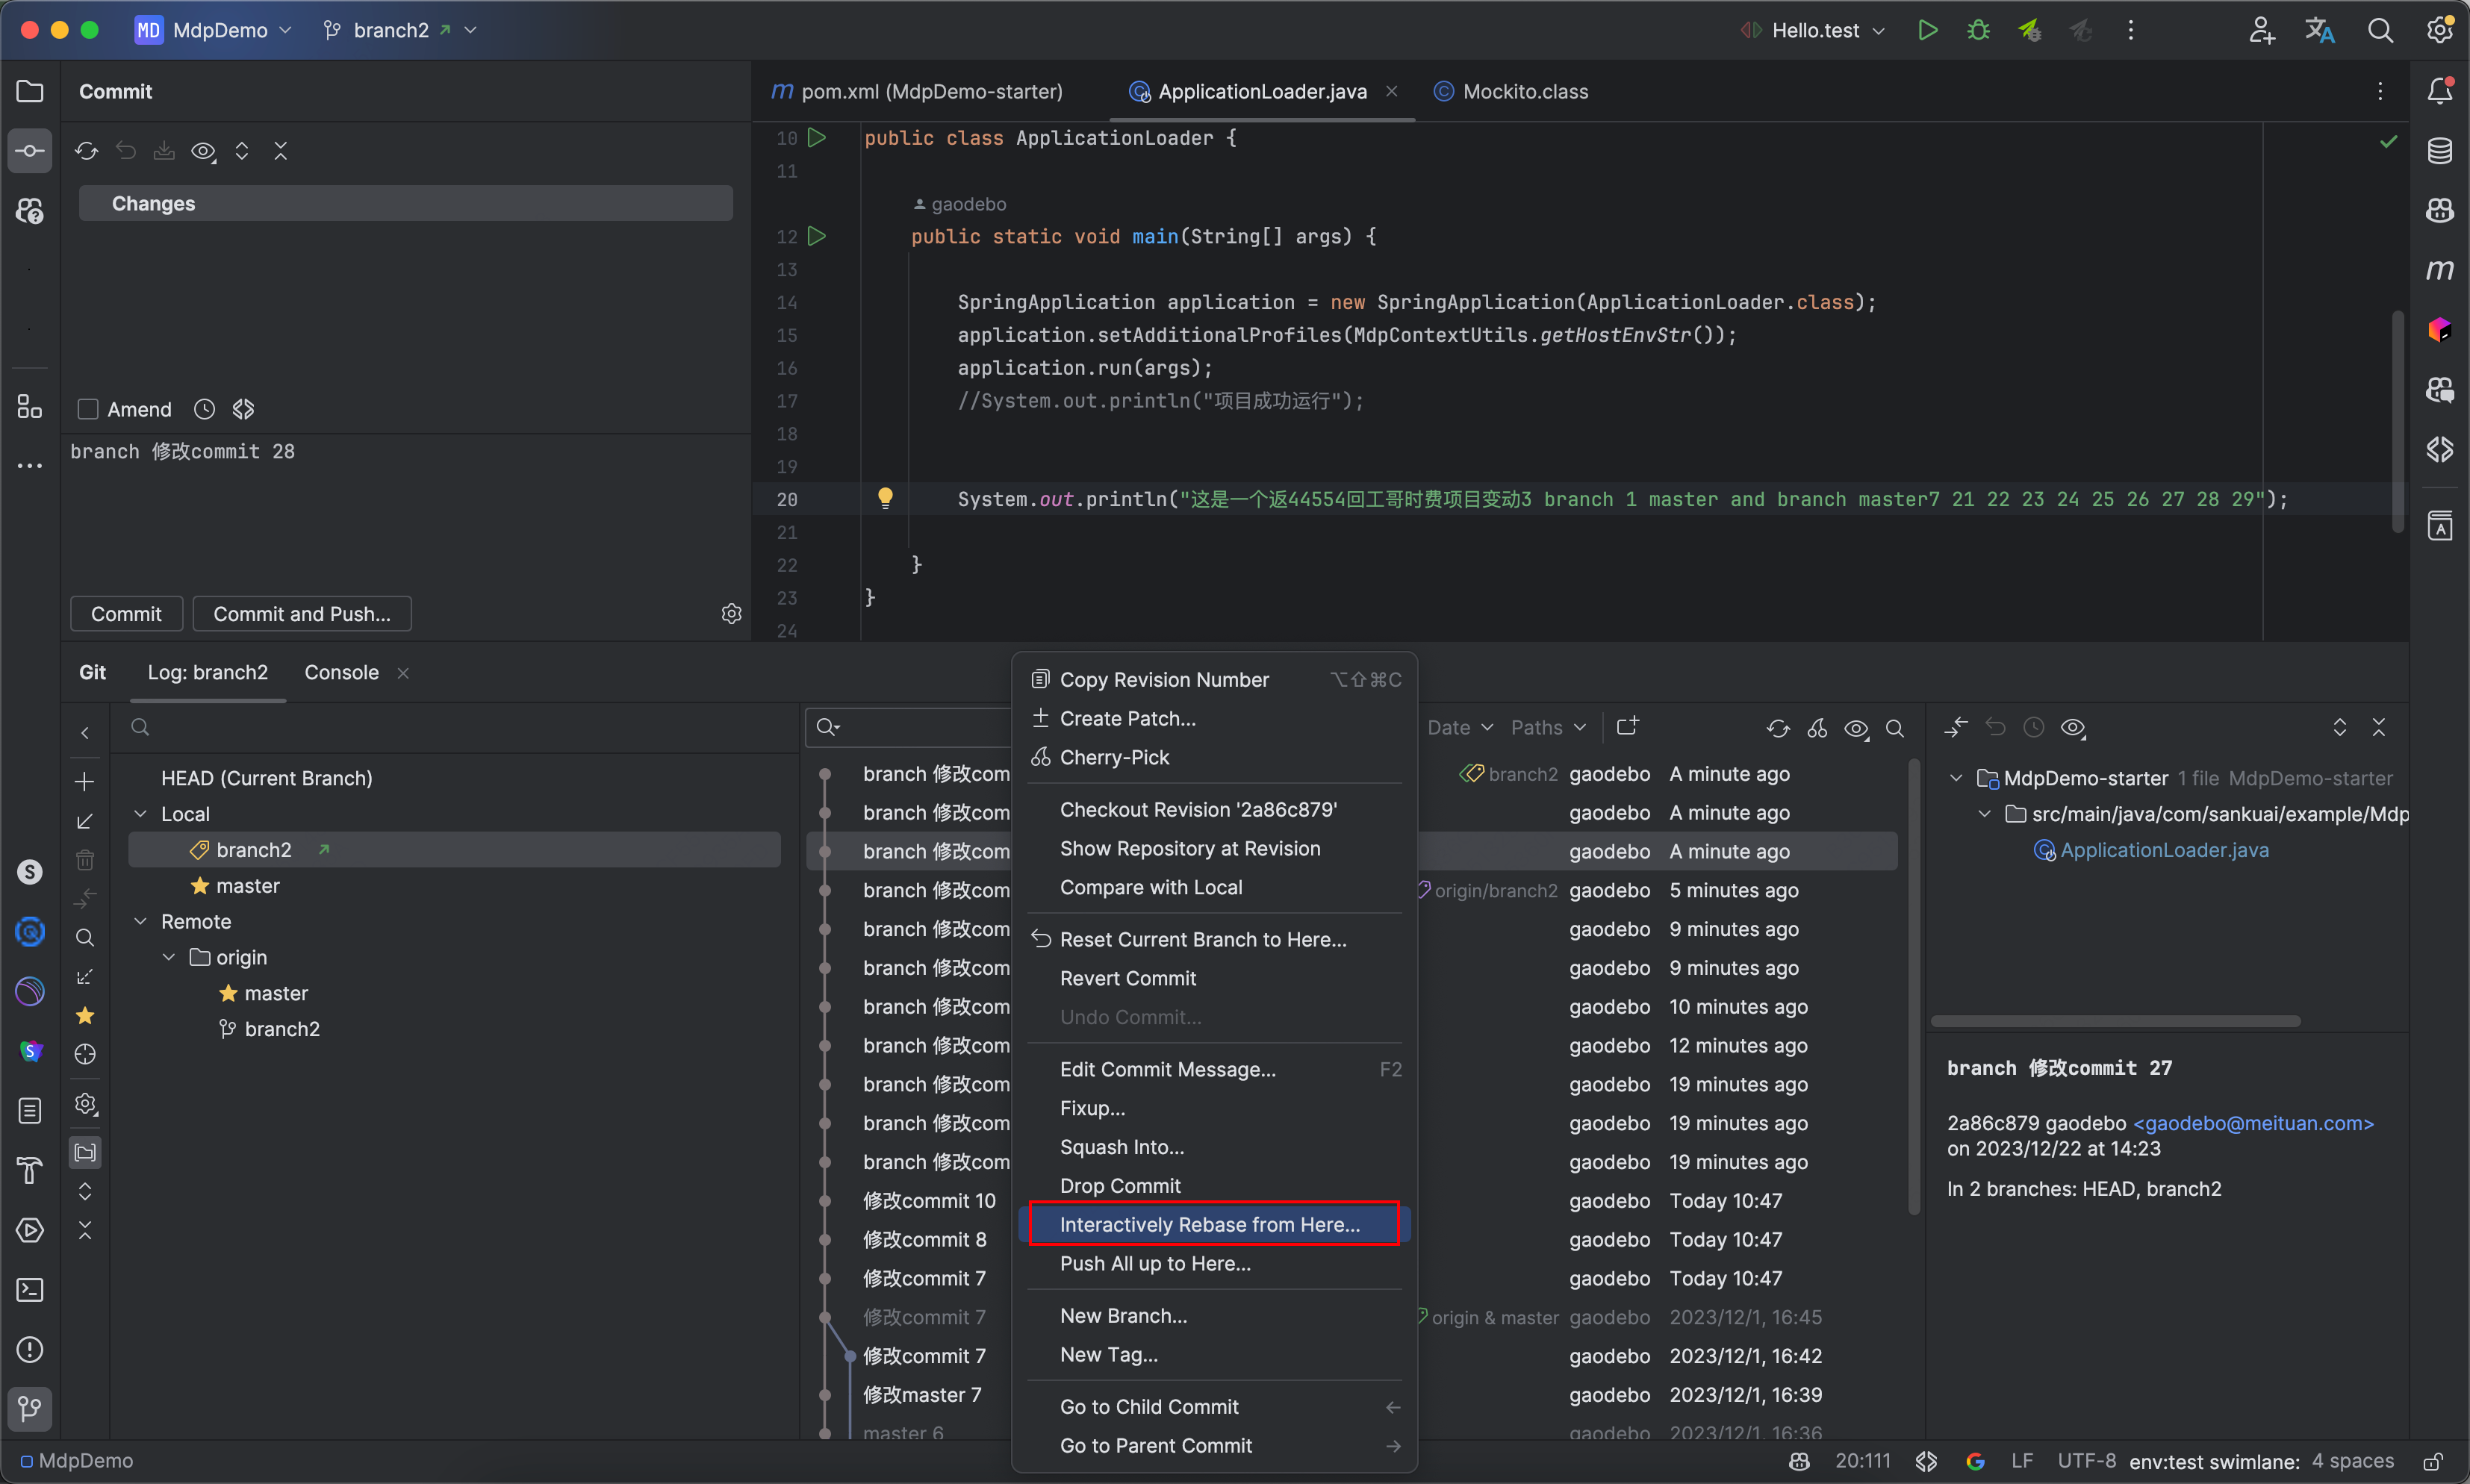The width and height of the screenshot is (2470, 1484).
Task: Click the intention lightbulb on line 20
Action: point(885,498)
